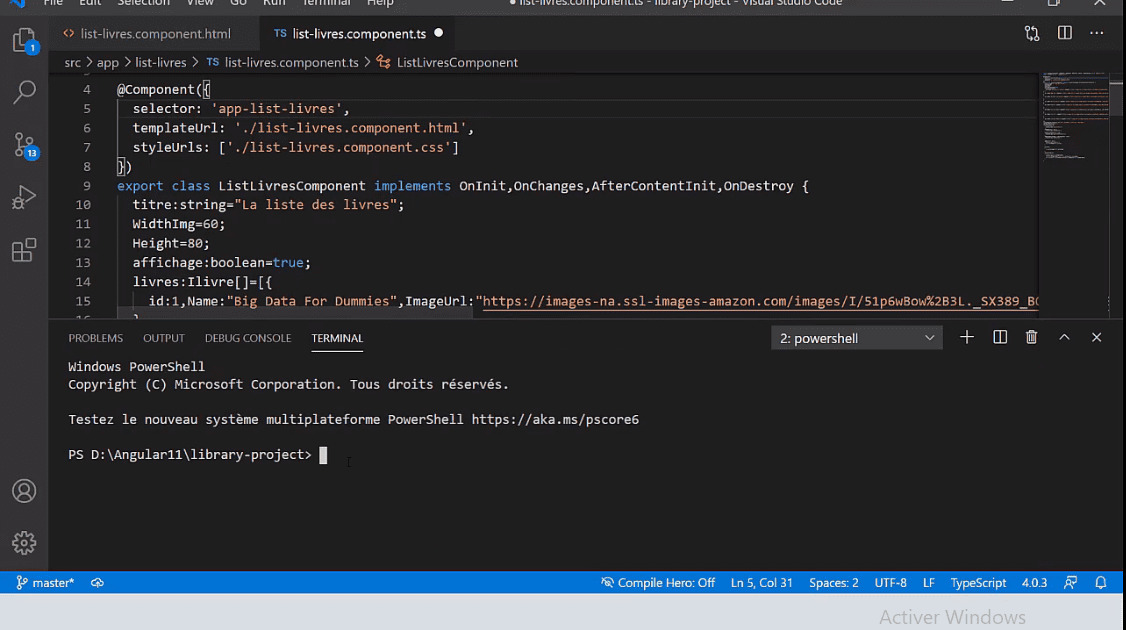
Task: Open the Search view in the activity bar
Action: tap(24, 92)
